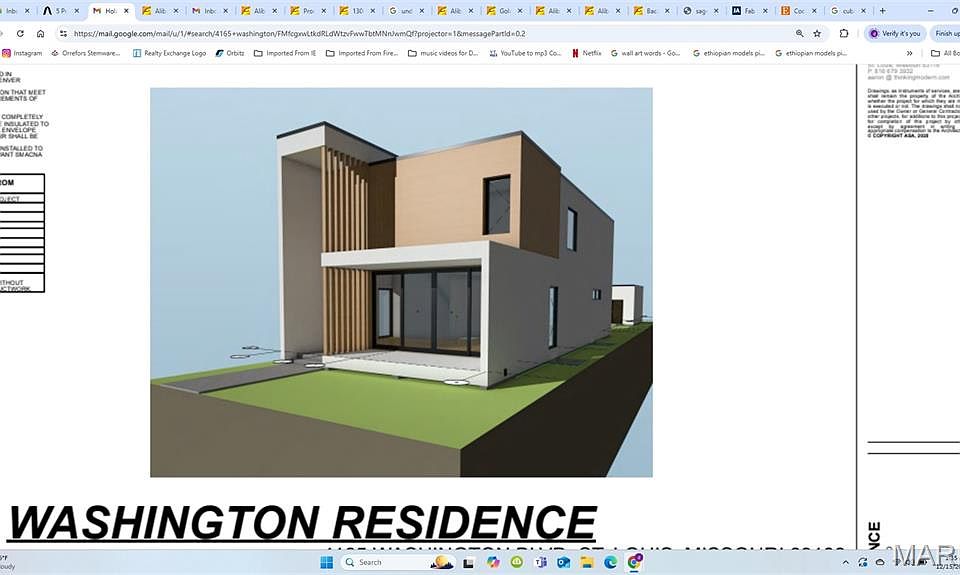
Task: Switch to the '130' tab
Action: [x=356, y=10]
